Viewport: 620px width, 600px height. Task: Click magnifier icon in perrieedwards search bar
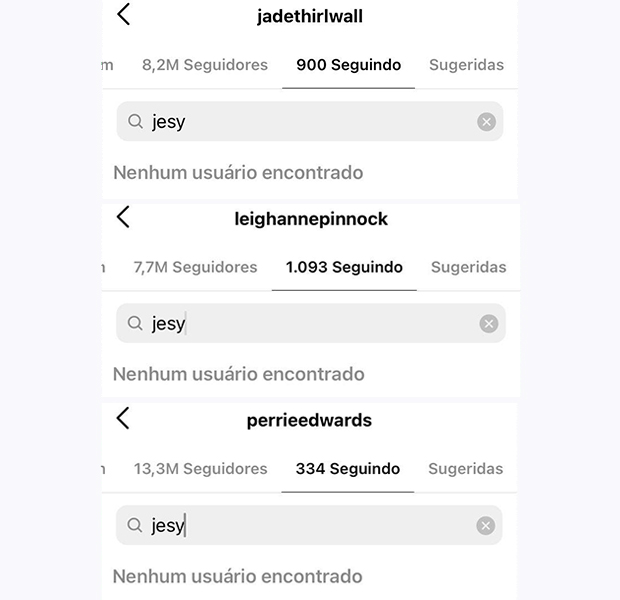[x=134, y=525]
